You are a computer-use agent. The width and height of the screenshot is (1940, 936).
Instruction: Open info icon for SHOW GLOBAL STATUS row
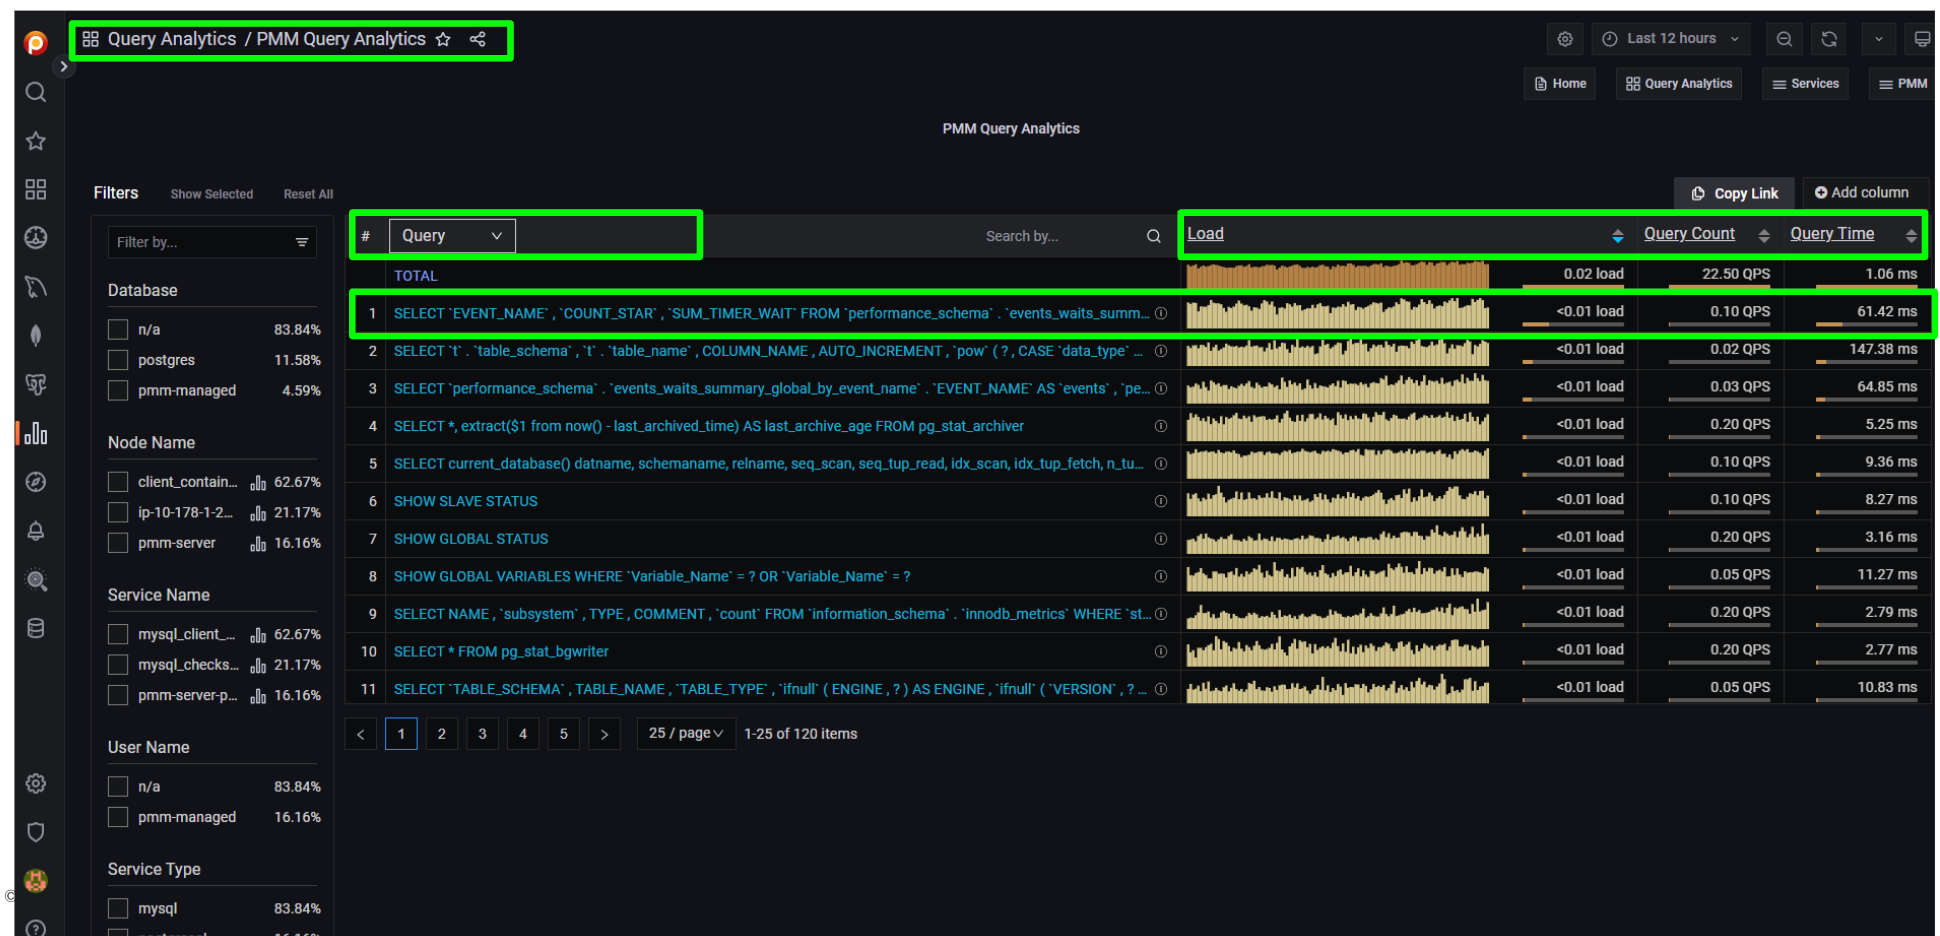[1161, 539]
